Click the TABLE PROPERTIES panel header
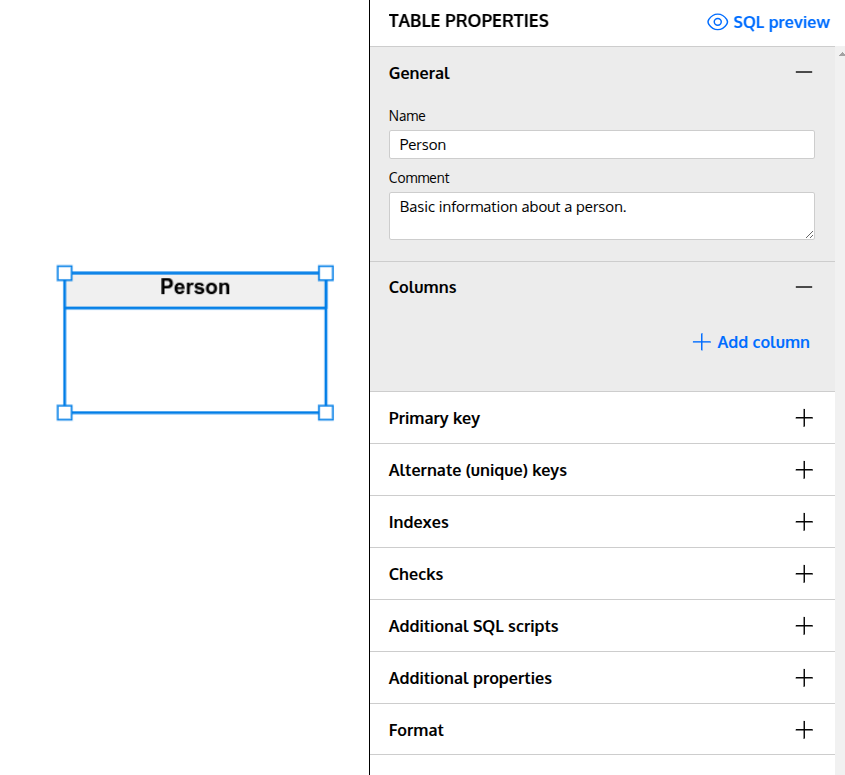The image size is (845, 775). [x=469, y=21]
